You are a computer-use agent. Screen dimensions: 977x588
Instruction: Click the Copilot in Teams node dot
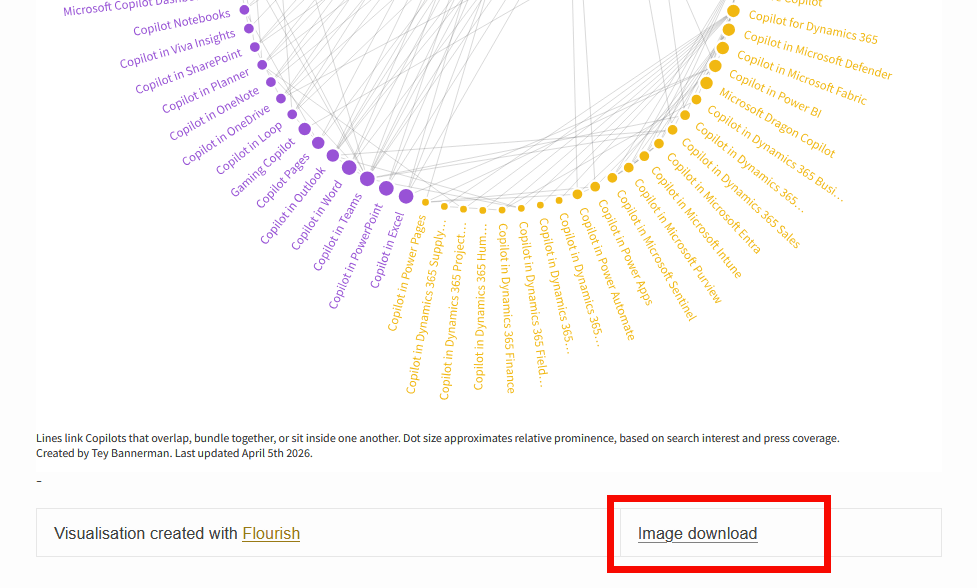point(367,179)
